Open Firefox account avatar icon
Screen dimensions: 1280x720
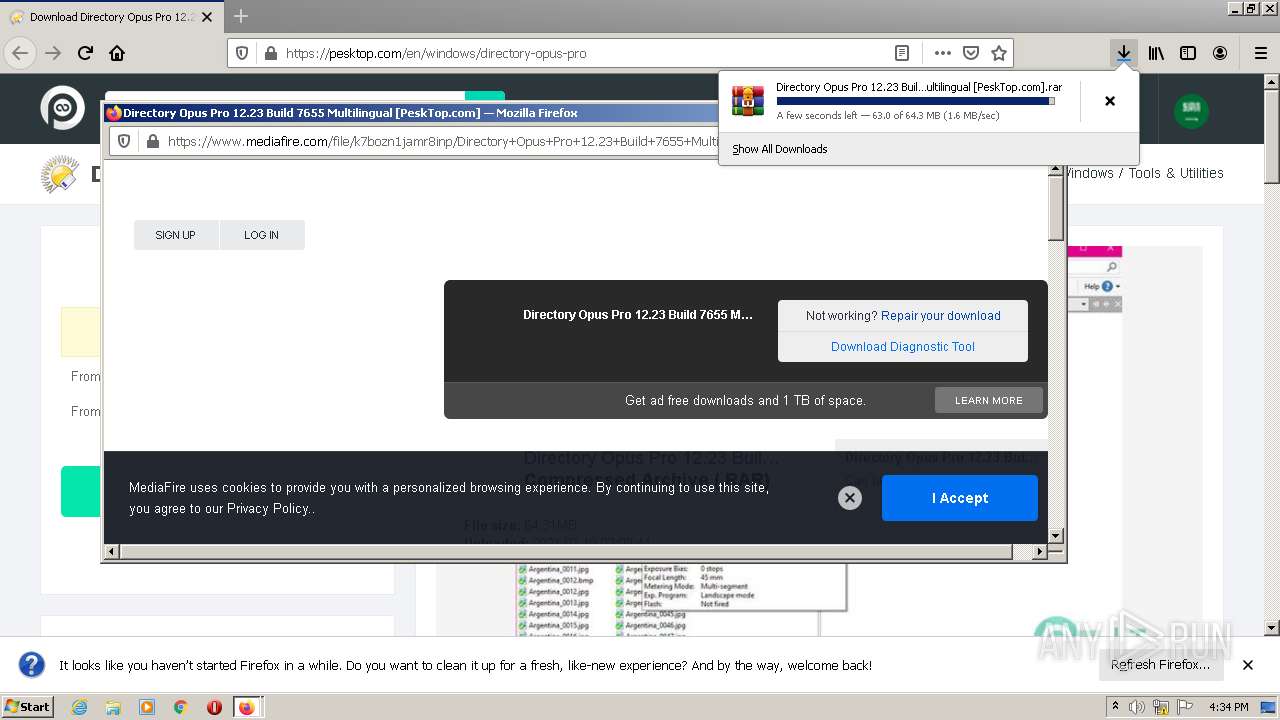(1220, 53)
